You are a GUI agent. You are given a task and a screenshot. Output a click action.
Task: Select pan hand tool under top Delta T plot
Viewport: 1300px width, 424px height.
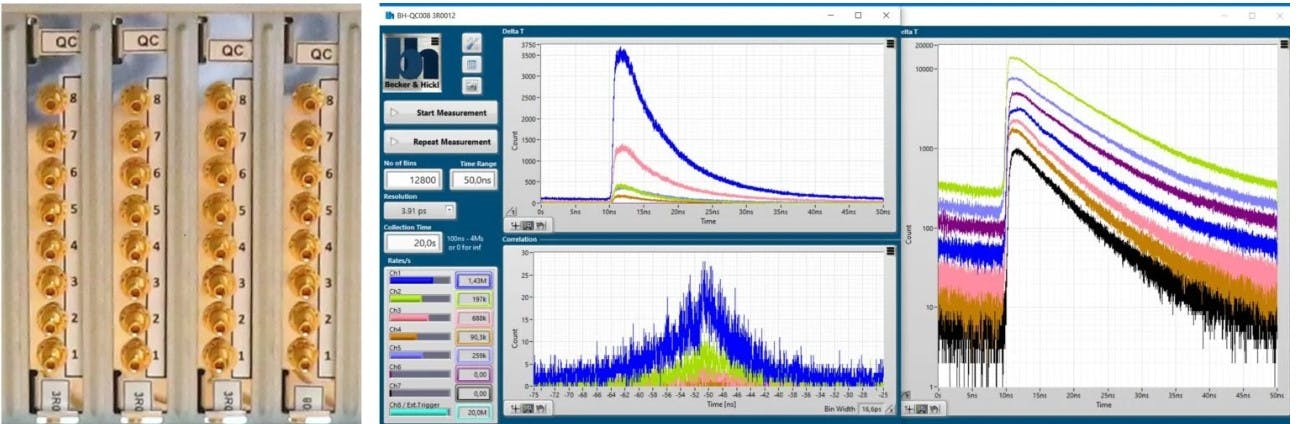(539, 225)
